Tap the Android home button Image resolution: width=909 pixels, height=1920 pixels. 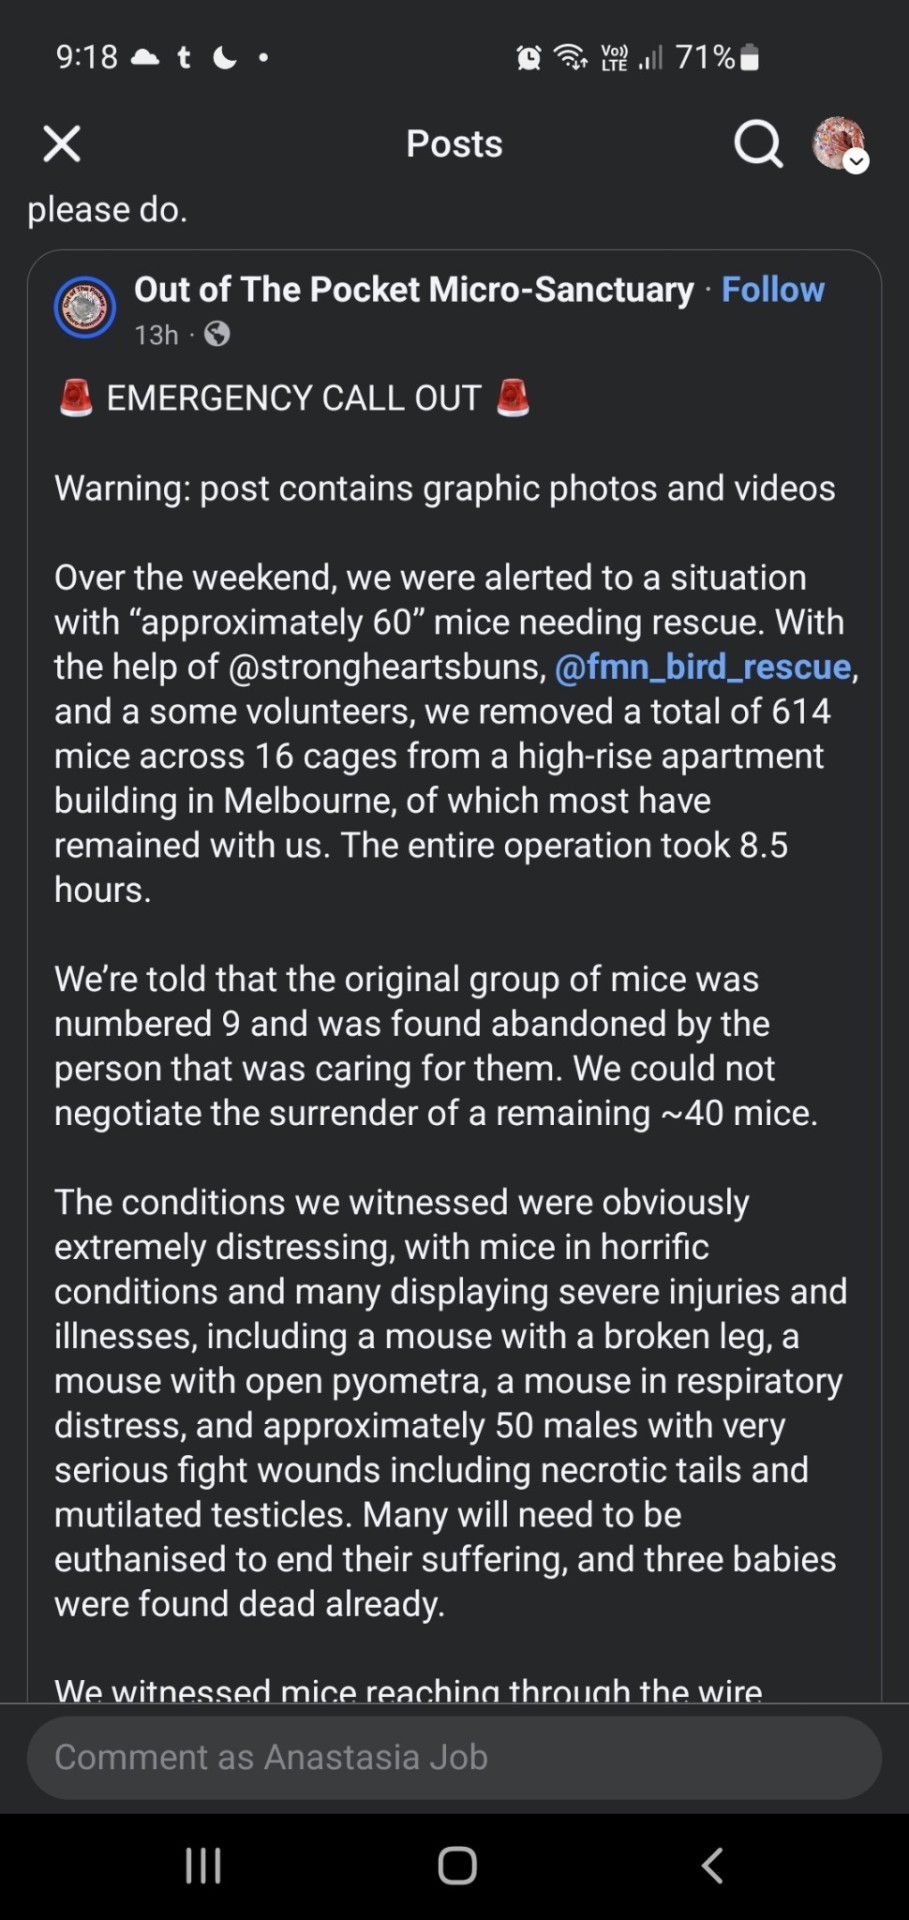tap(457, 1866)
